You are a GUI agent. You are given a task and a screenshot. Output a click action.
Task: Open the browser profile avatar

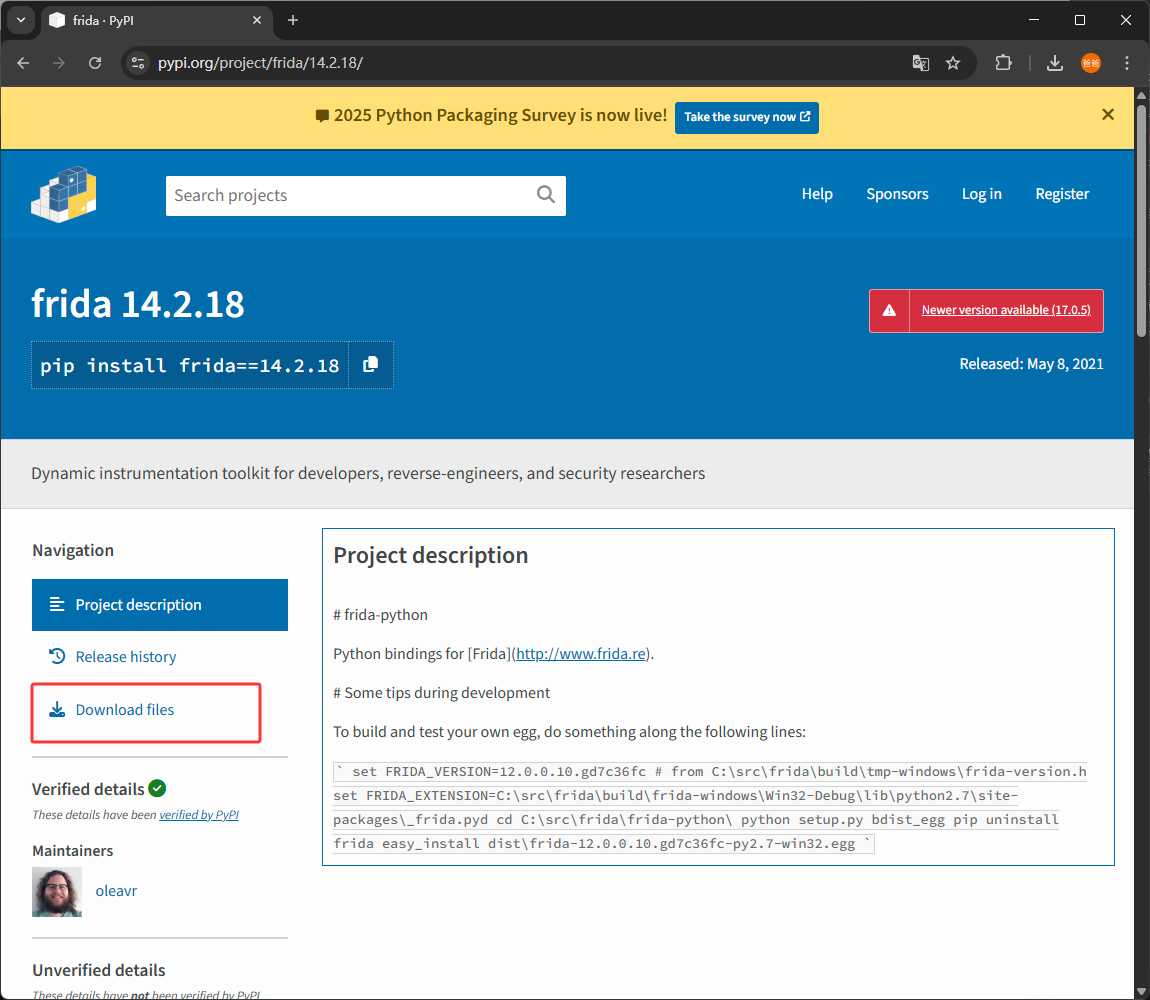(x=1091, y=63)
